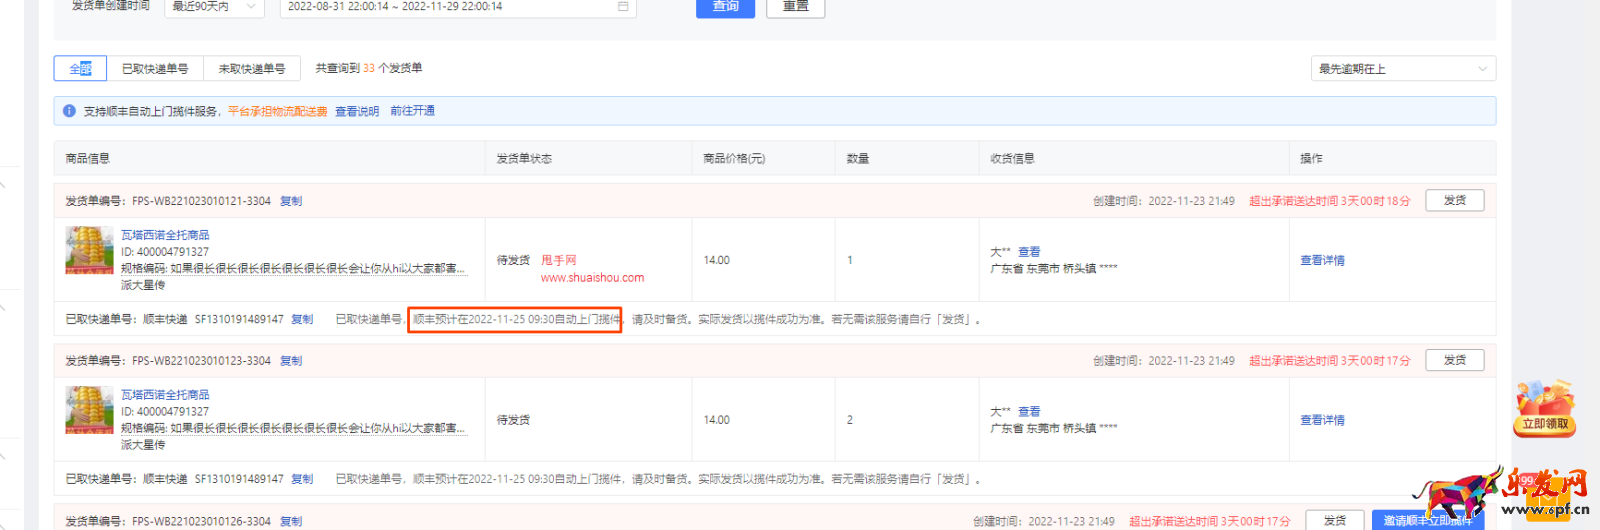The image size is (1600, 530).
Task: Click the orange 平台承担物流配送费 text
Action: pyautogui.click(x=277, y=111)
